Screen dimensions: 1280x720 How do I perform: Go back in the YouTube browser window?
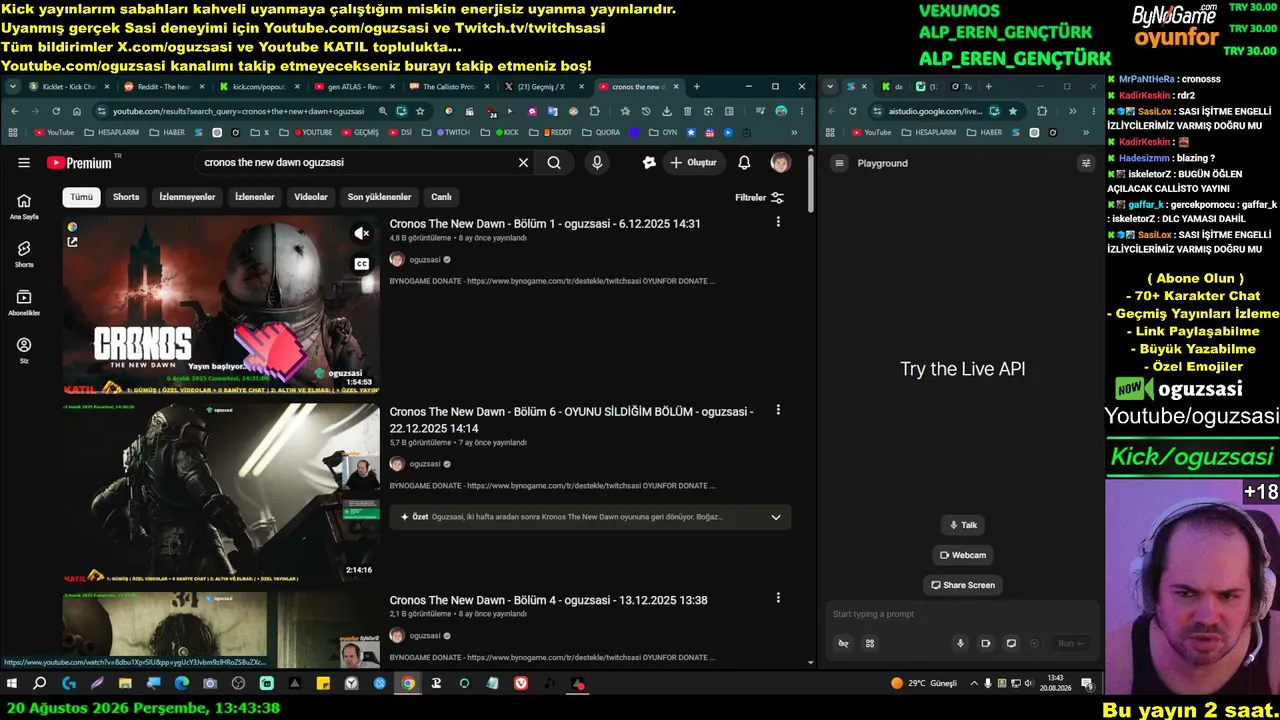tap(14, 111)
